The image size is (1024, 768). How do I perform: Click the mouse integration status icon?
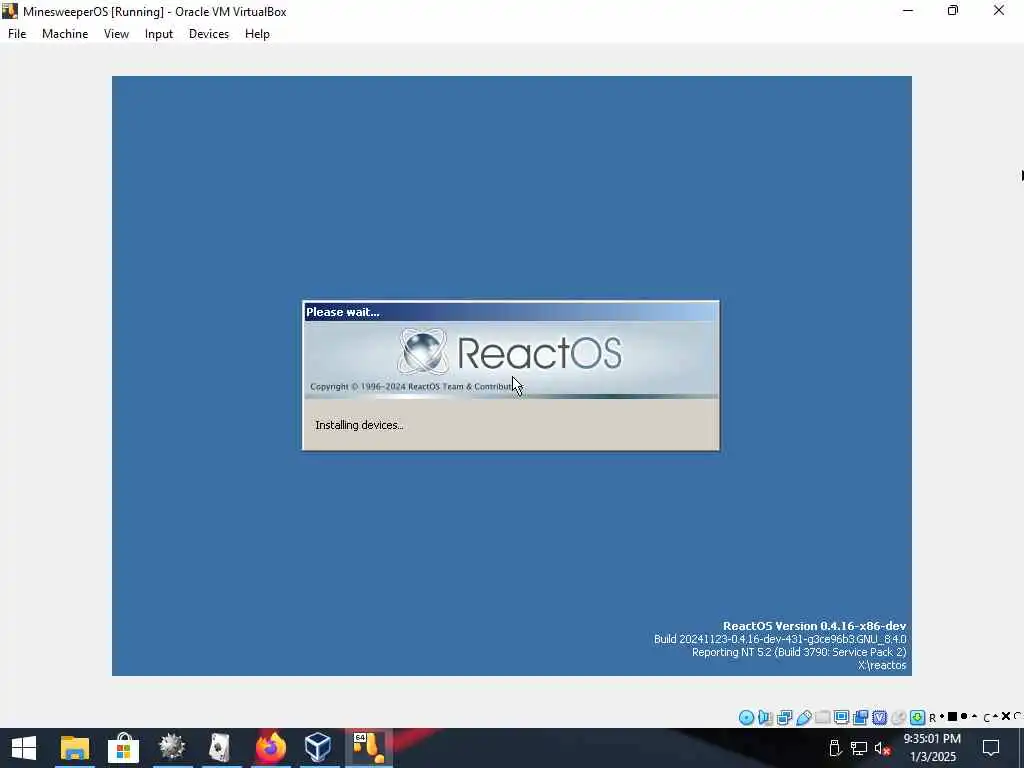899,718
